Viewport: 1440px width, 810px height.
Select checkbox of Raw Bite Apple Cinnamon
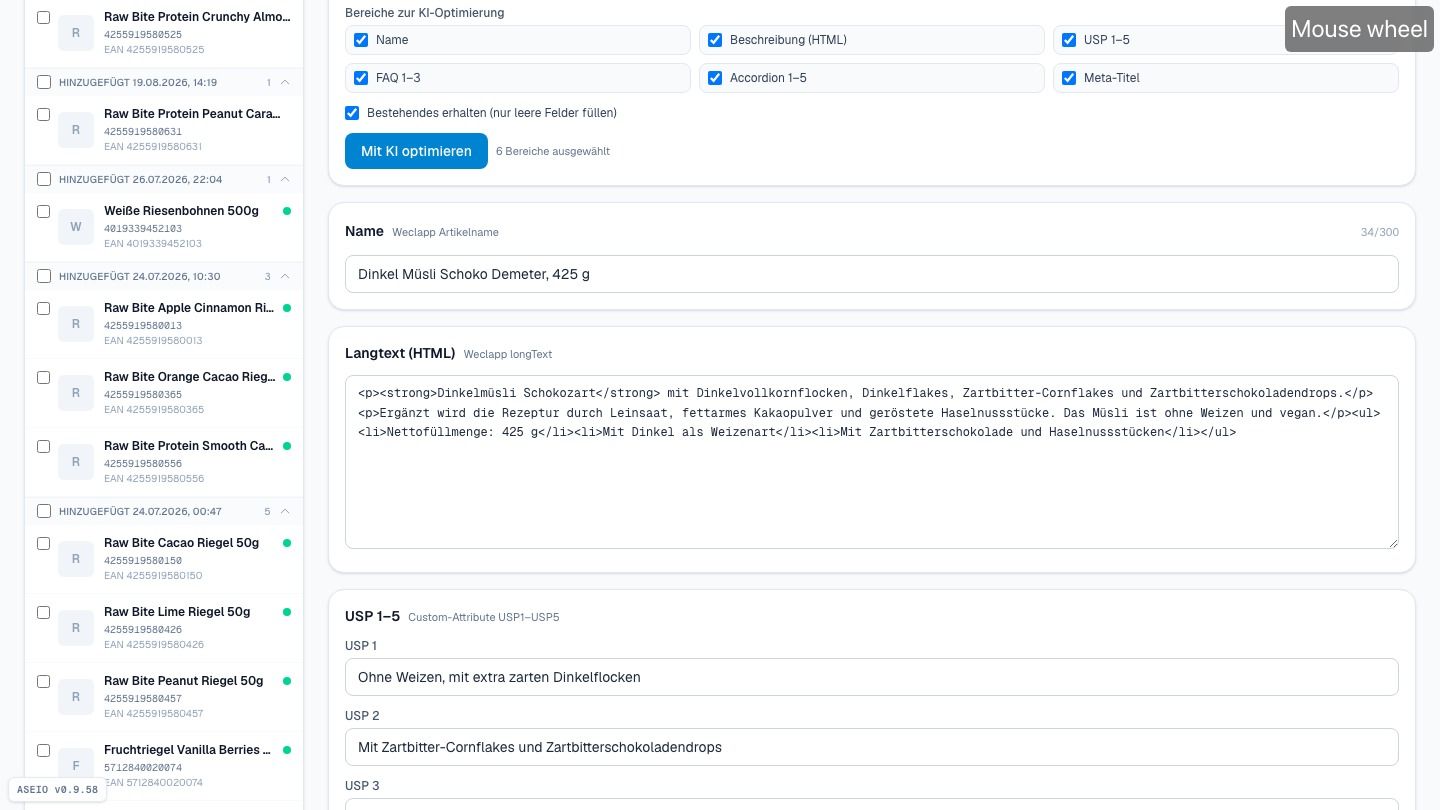point(44,308)
